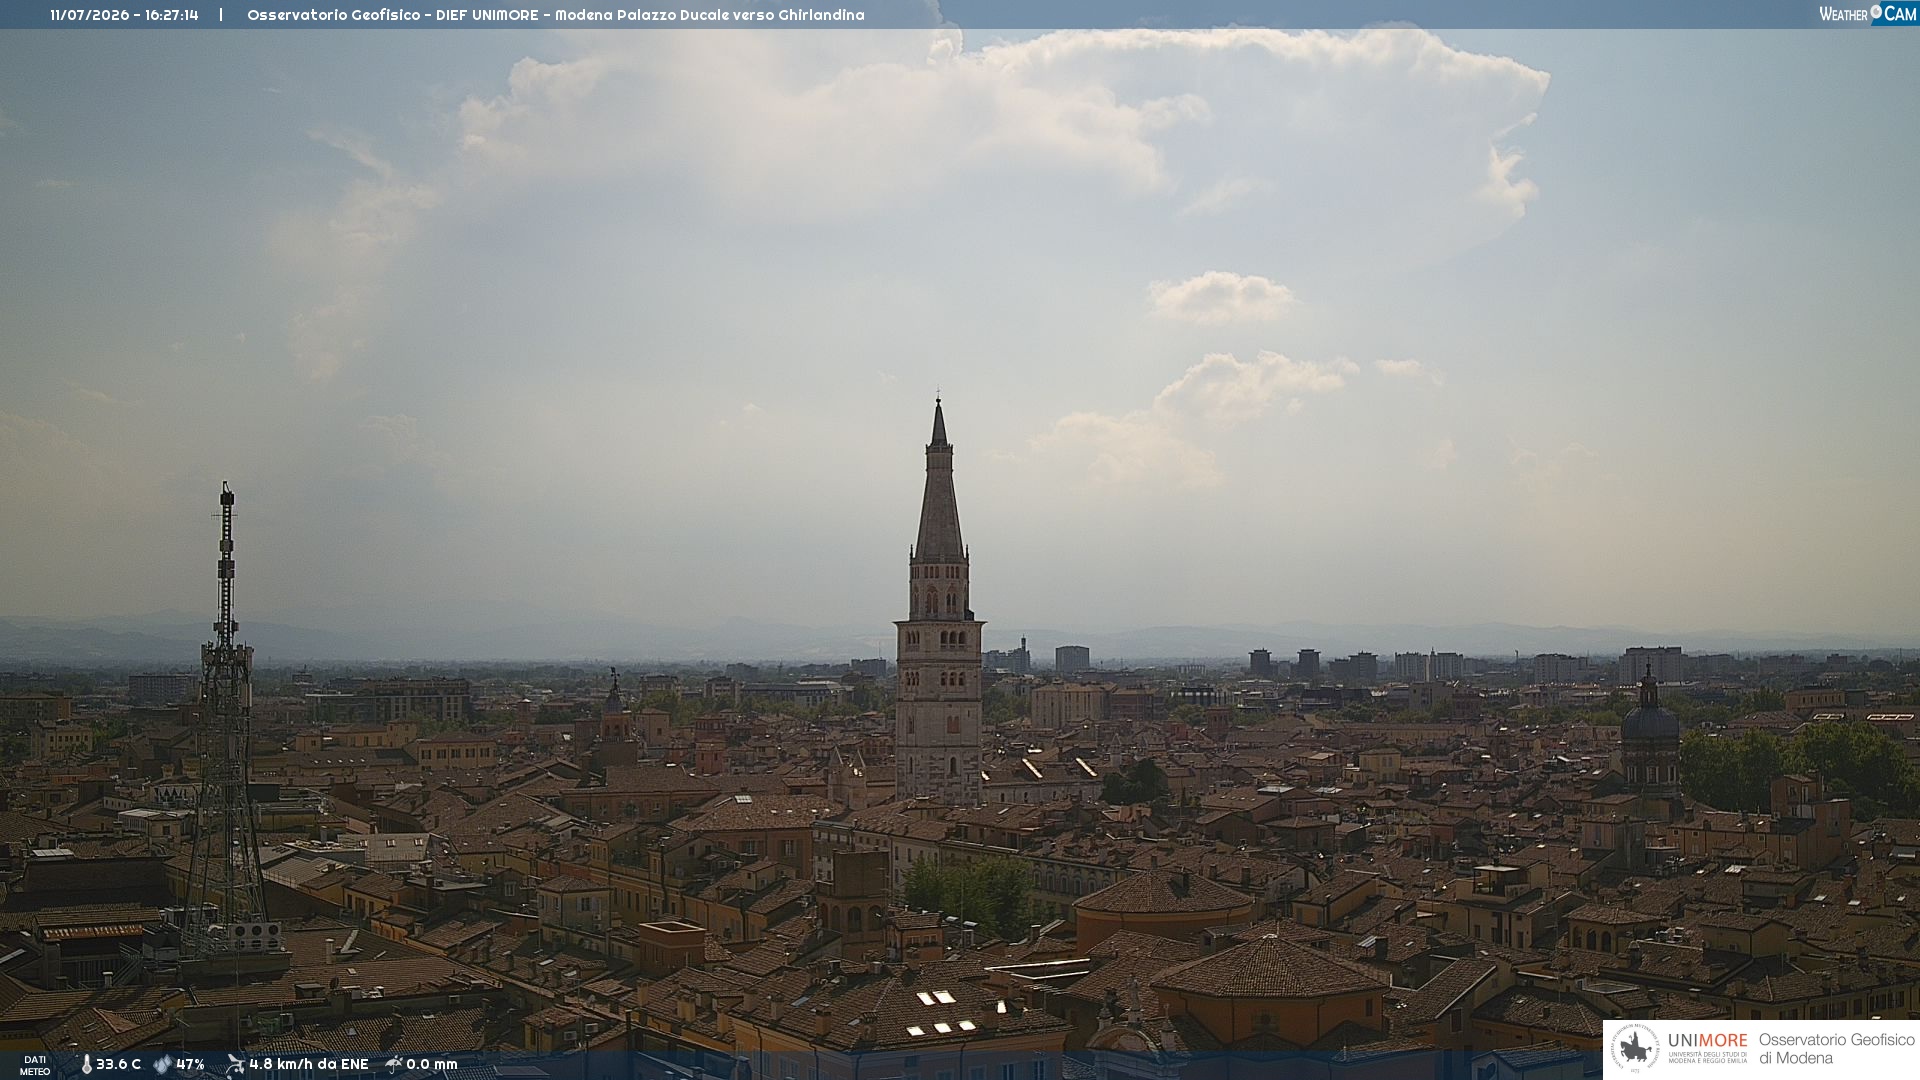This screenshot has height=1080, width=1920.
Task: Click the 33.6 C temperature reading
Action: (x=118, y=1065)
